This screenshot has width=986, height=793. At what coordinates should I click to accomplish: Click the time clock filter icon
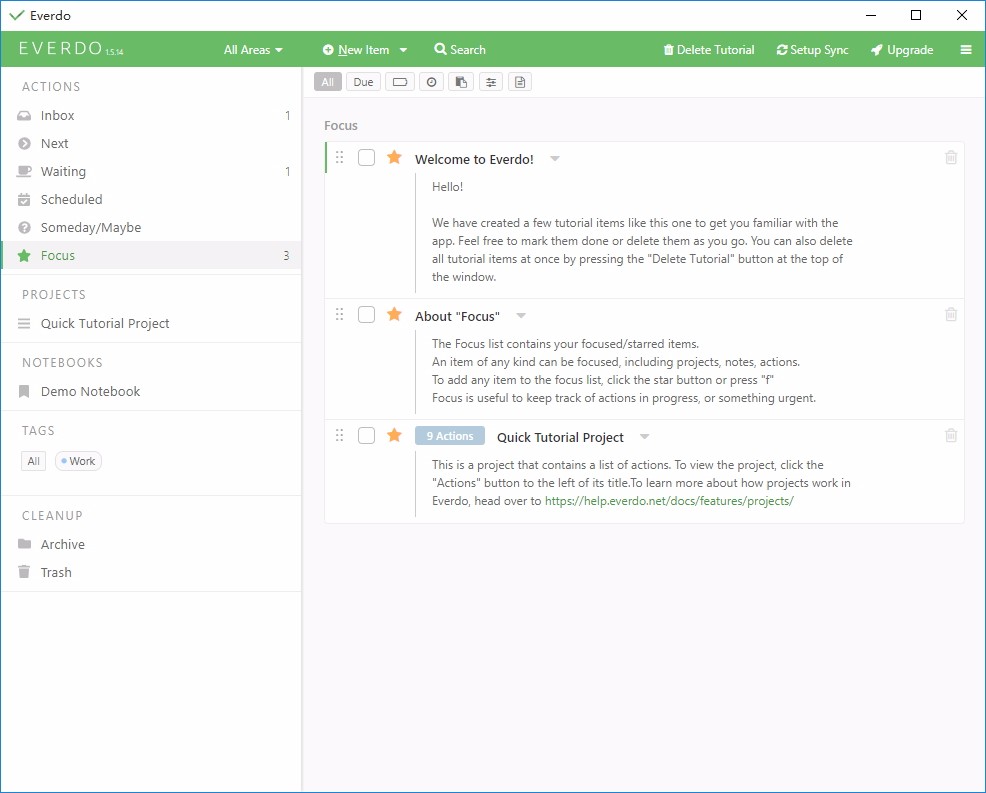pyautogui.click(x=431, y=82)
